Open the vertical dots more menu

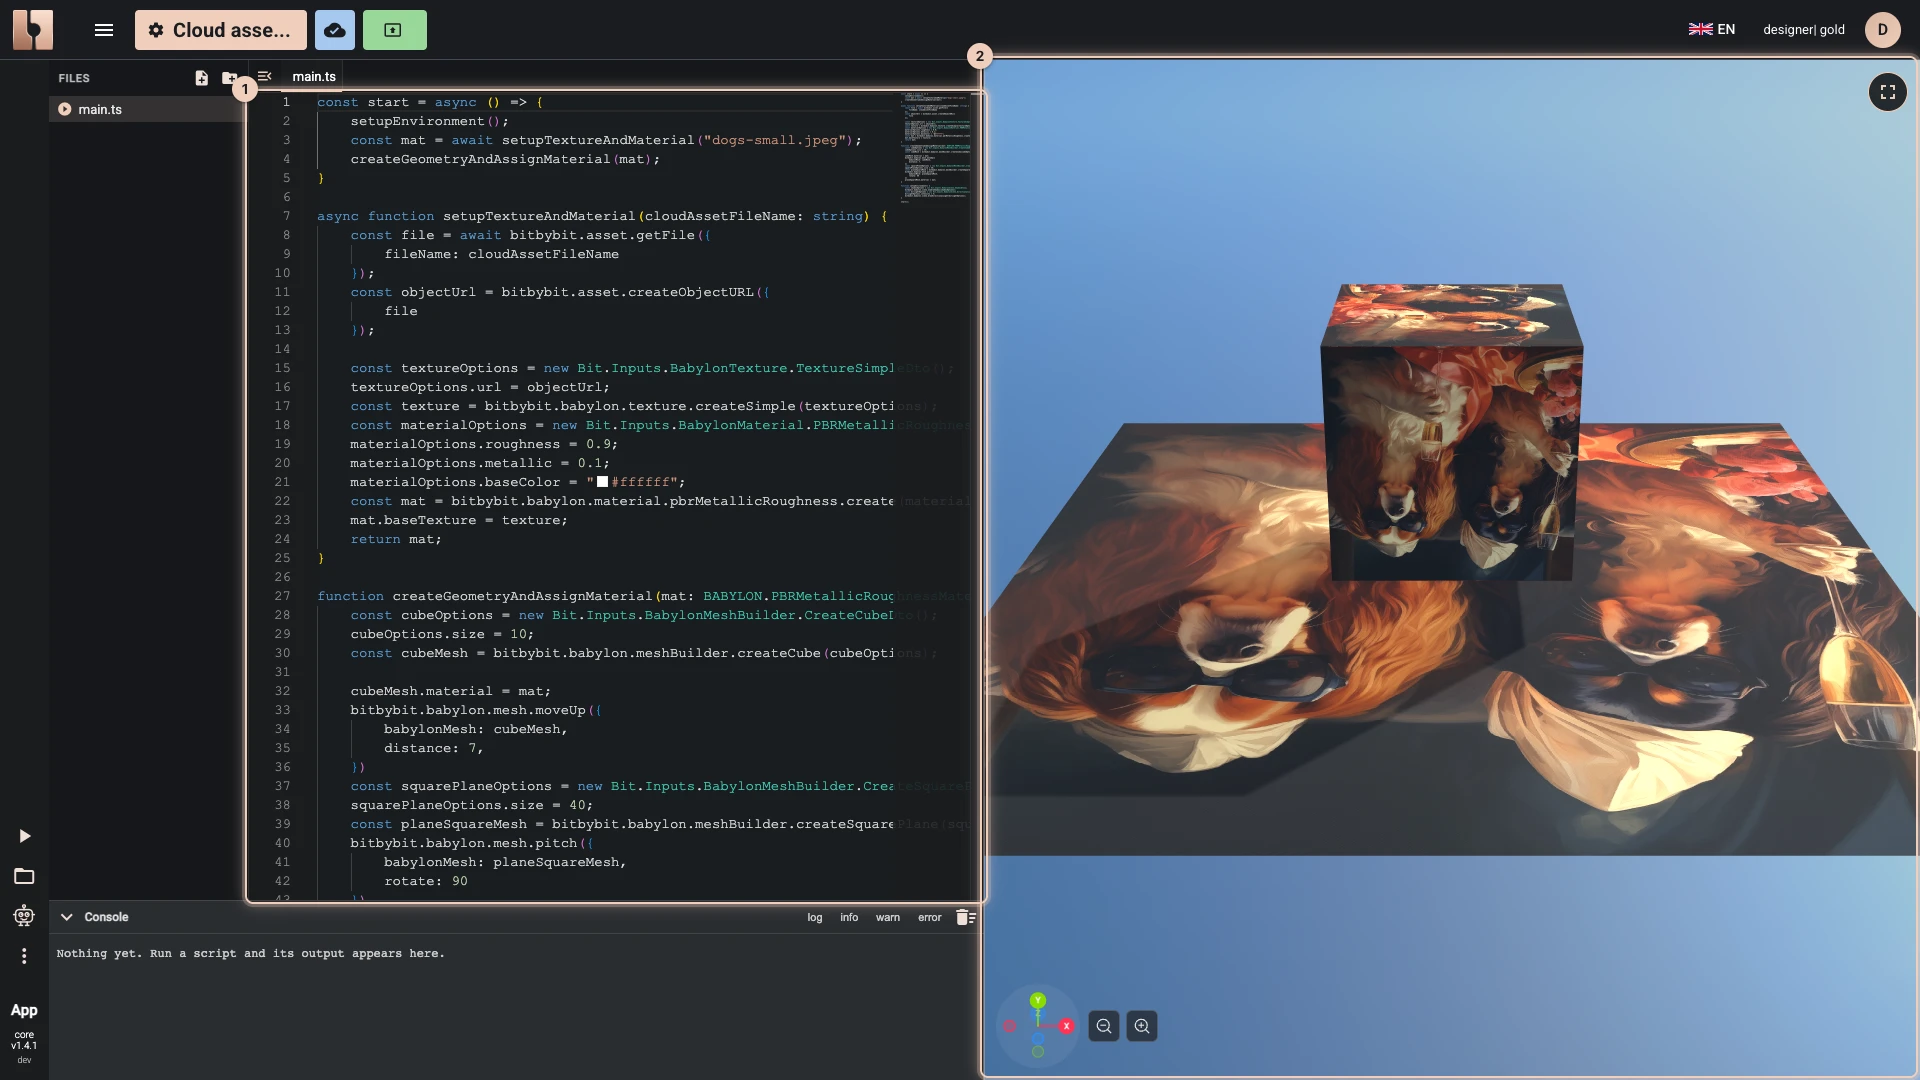pyautogui.click(x=24, y=956)
